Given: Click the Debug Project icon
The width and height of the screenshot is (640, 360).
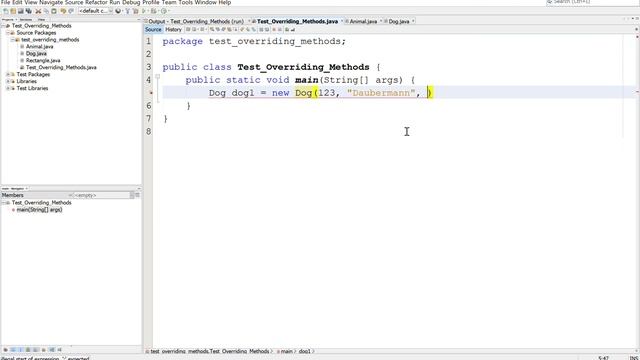Looking at the screenshot, I should coord(153,11).
